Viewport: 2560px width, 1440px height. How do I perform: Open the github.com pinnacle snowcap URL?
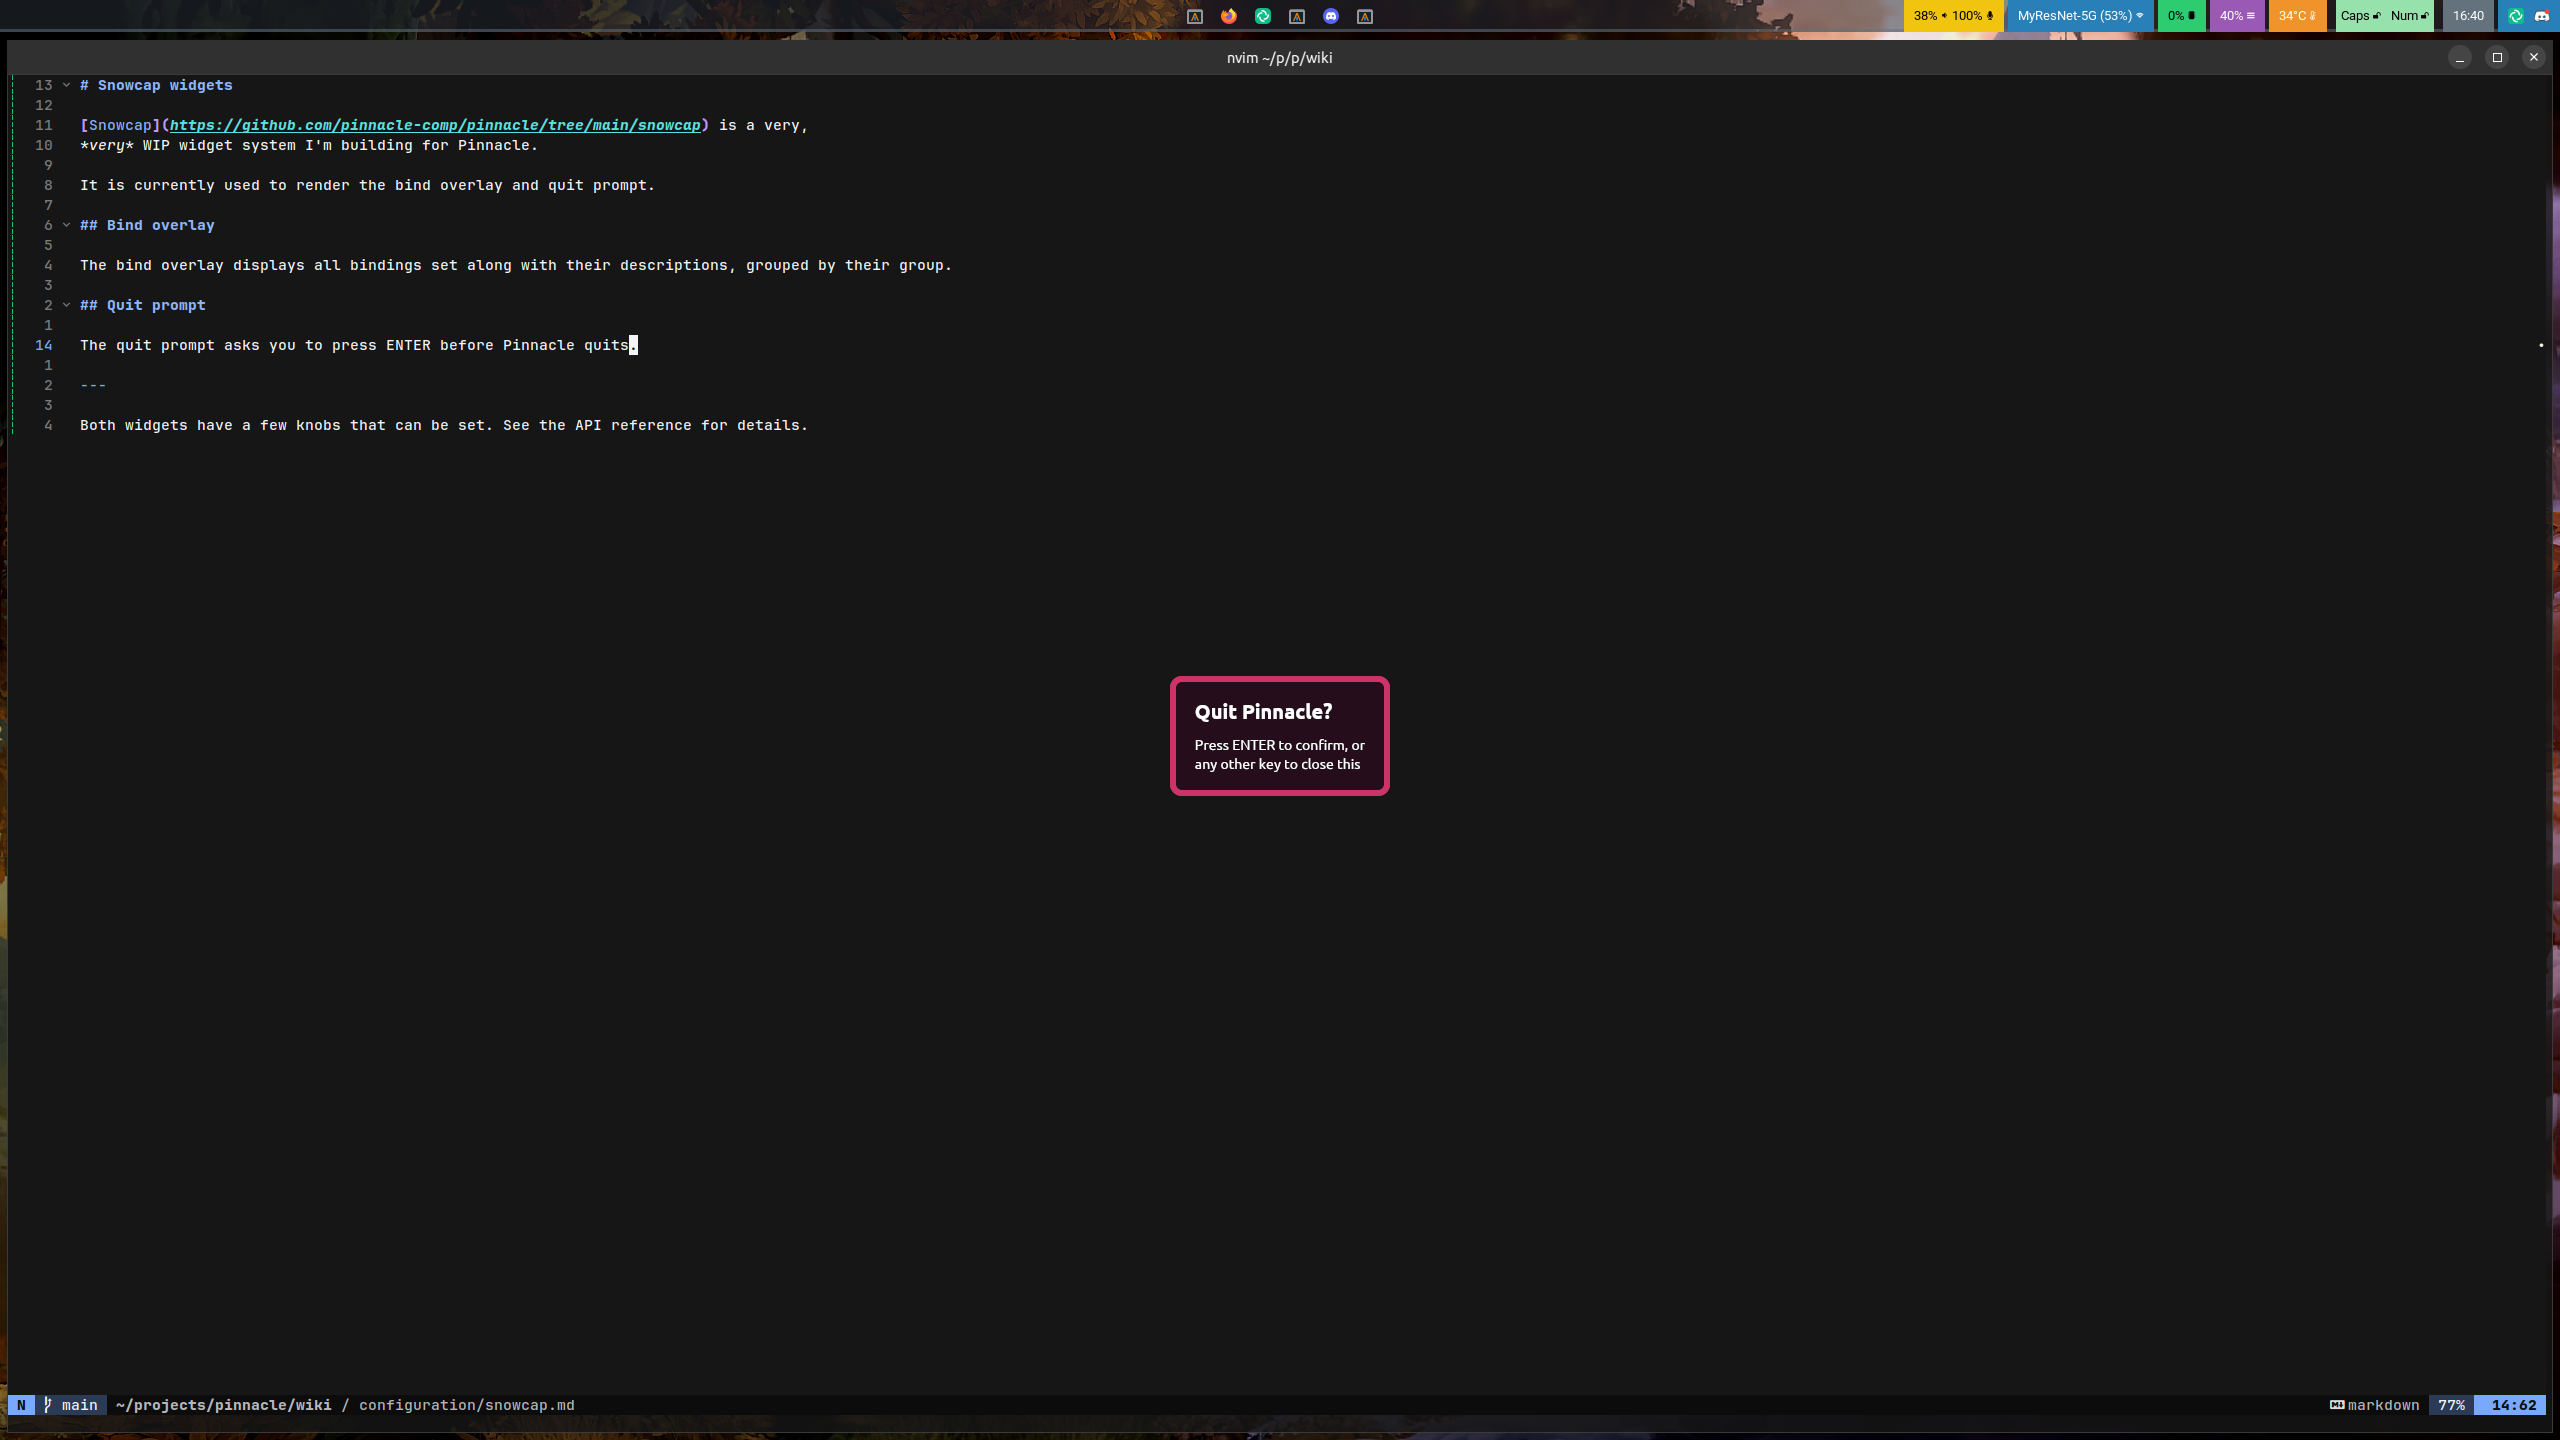pos(435,125)
